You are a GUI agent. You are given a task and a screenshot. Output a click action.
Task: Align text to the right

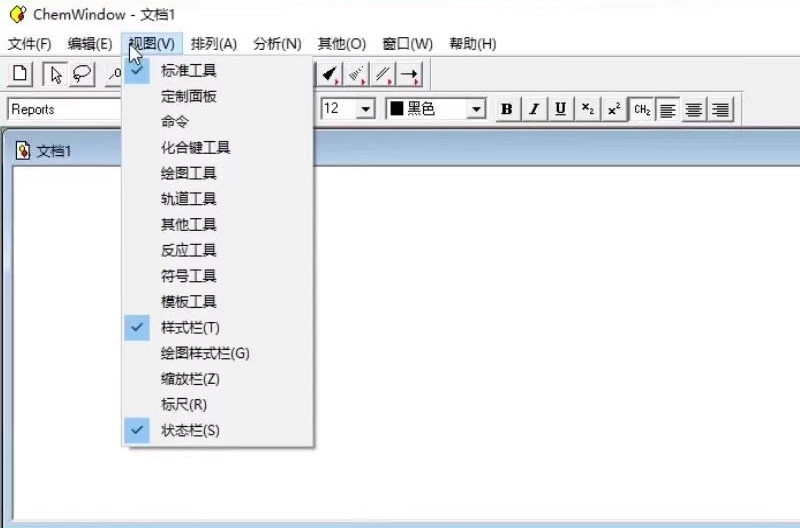pos(720,109)
